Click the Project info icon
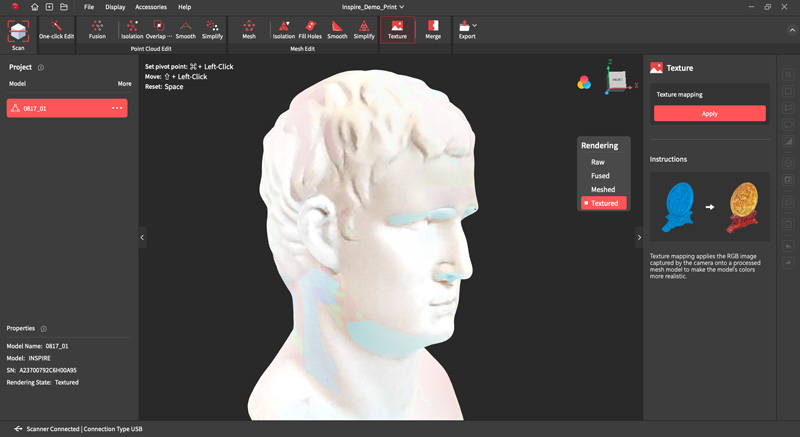Screen dimensions: 800x437 click(41, 67)
